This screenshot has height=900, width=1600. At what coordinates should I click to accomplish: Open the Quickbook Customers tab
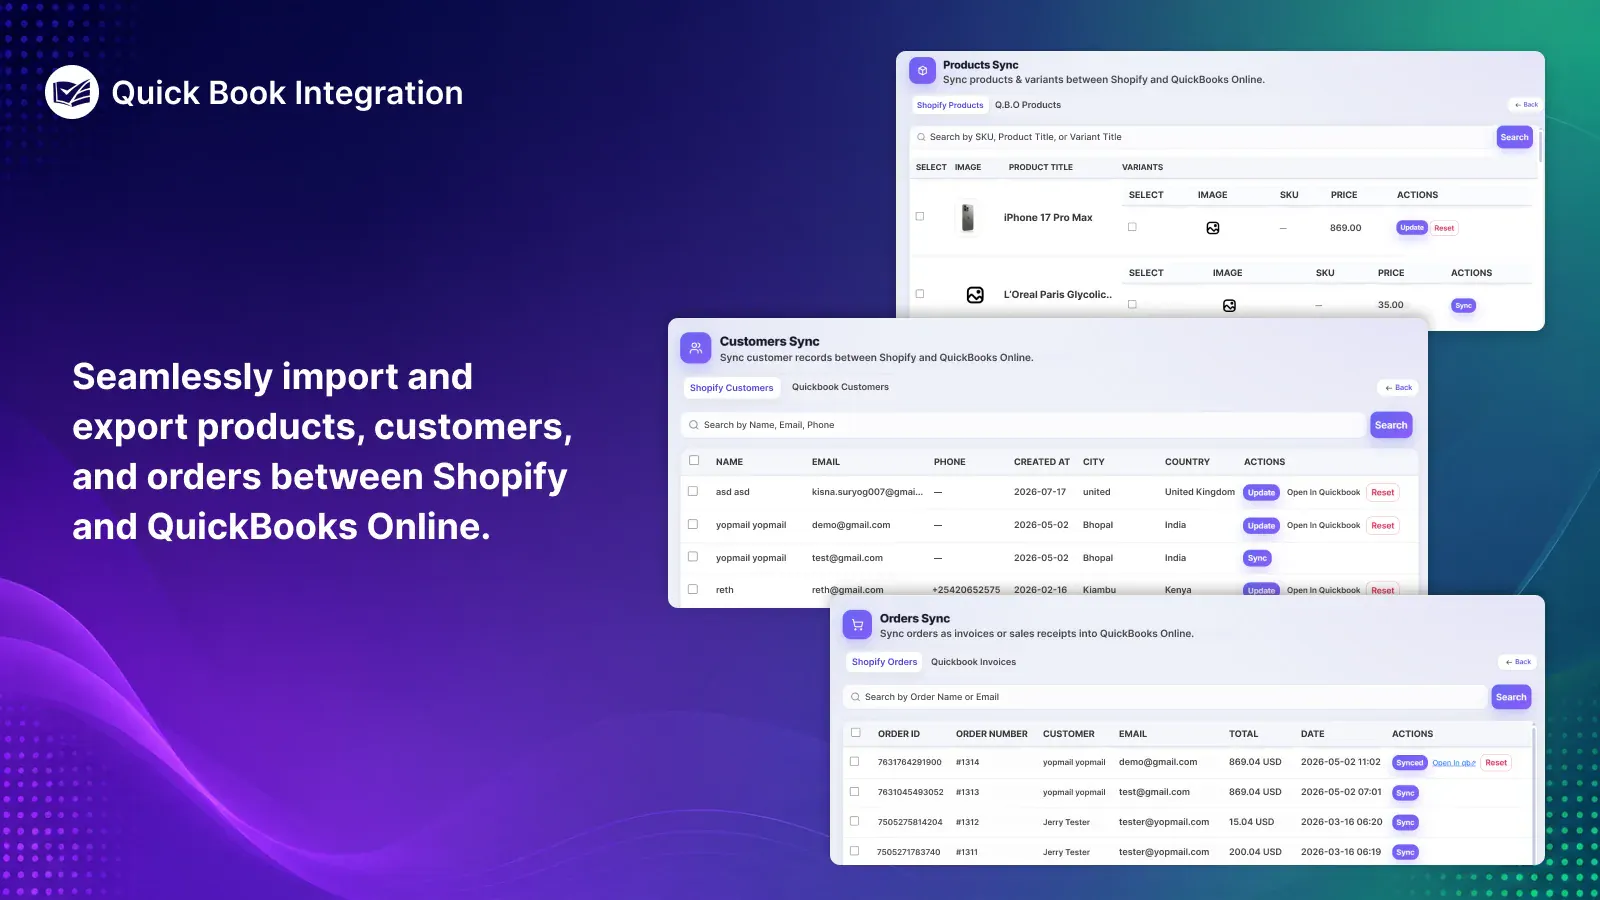coord(840,387)
